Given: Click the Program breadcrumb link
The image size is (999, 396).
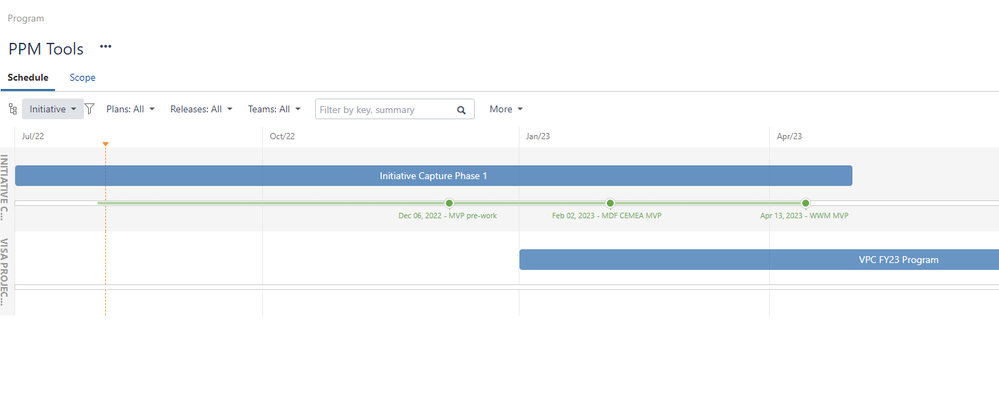Looking at the screenshot, I should (26, 18).
